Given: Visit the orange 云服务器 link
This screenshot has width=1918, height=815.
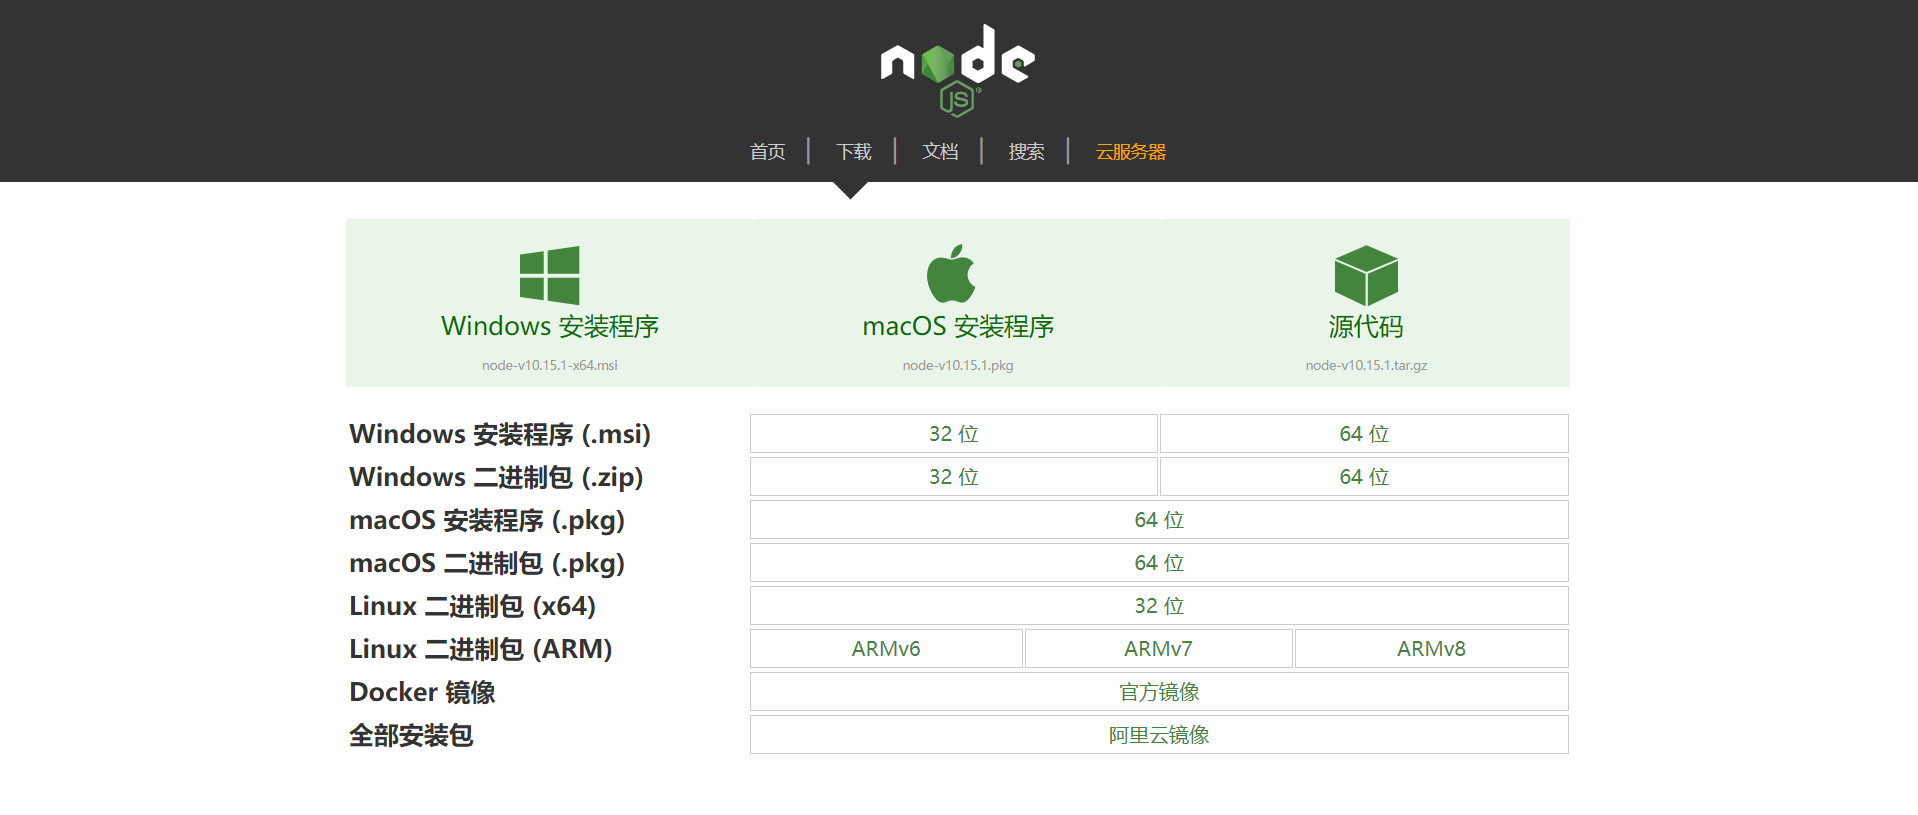Looking at the screenshot, I should 1131,152.
